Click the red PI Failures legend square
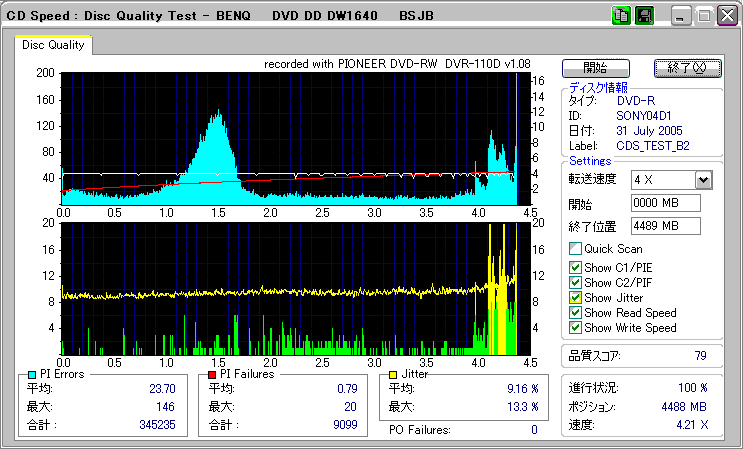Image resolution: width=743 pixels, height=449 pixels. pyautogui.click(x=211, y=374)
